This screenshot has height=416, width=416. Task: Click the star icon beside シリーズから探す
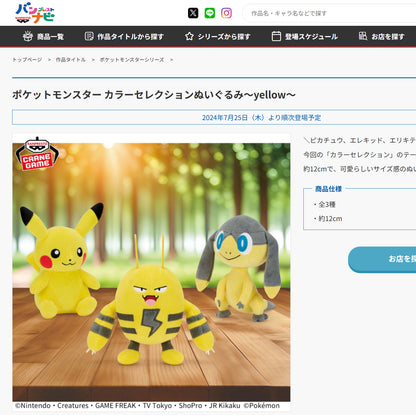[189, 36]
